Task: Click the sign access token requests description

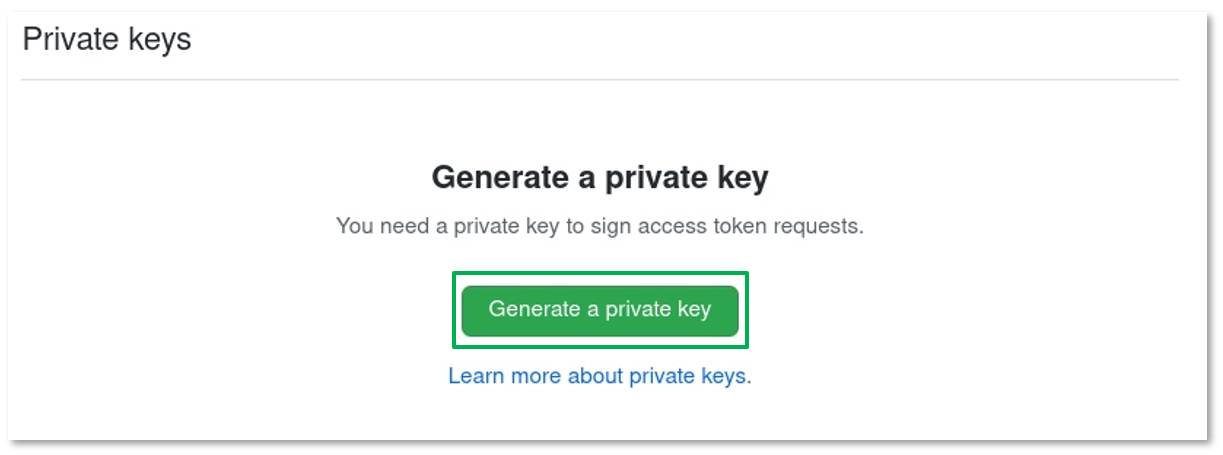Action: pos(599,226)
